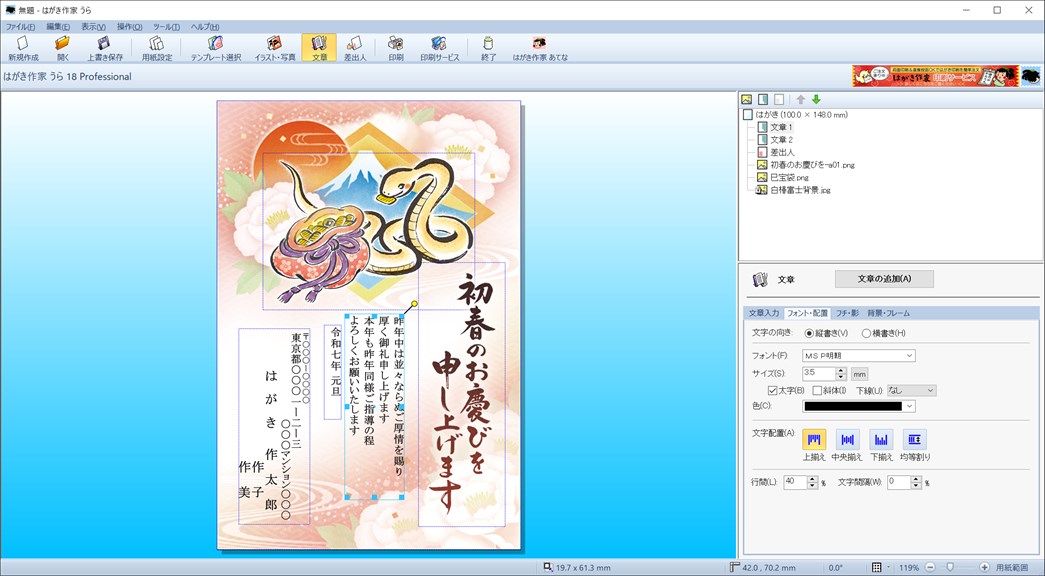The width and height of the screenshot is (1045, 576).
Task: Select 差出人 in the layer tree
Action: (781, 153)
